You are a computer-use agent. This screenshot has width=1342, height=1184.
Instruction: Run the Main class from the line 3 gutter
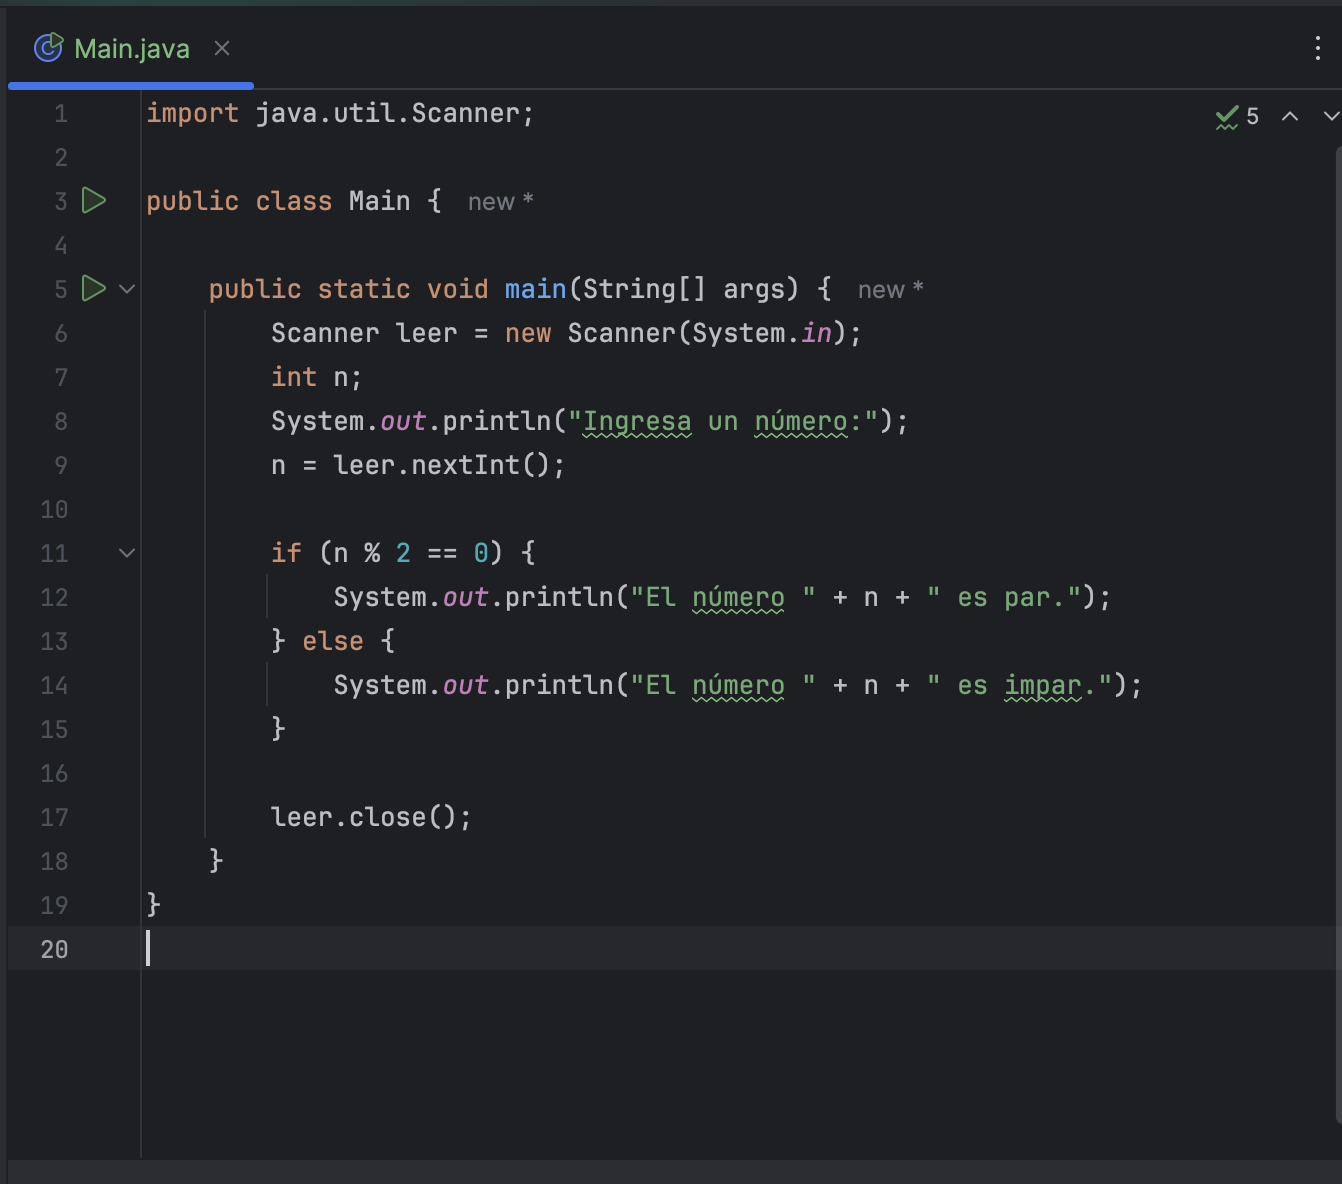[94, 200]
